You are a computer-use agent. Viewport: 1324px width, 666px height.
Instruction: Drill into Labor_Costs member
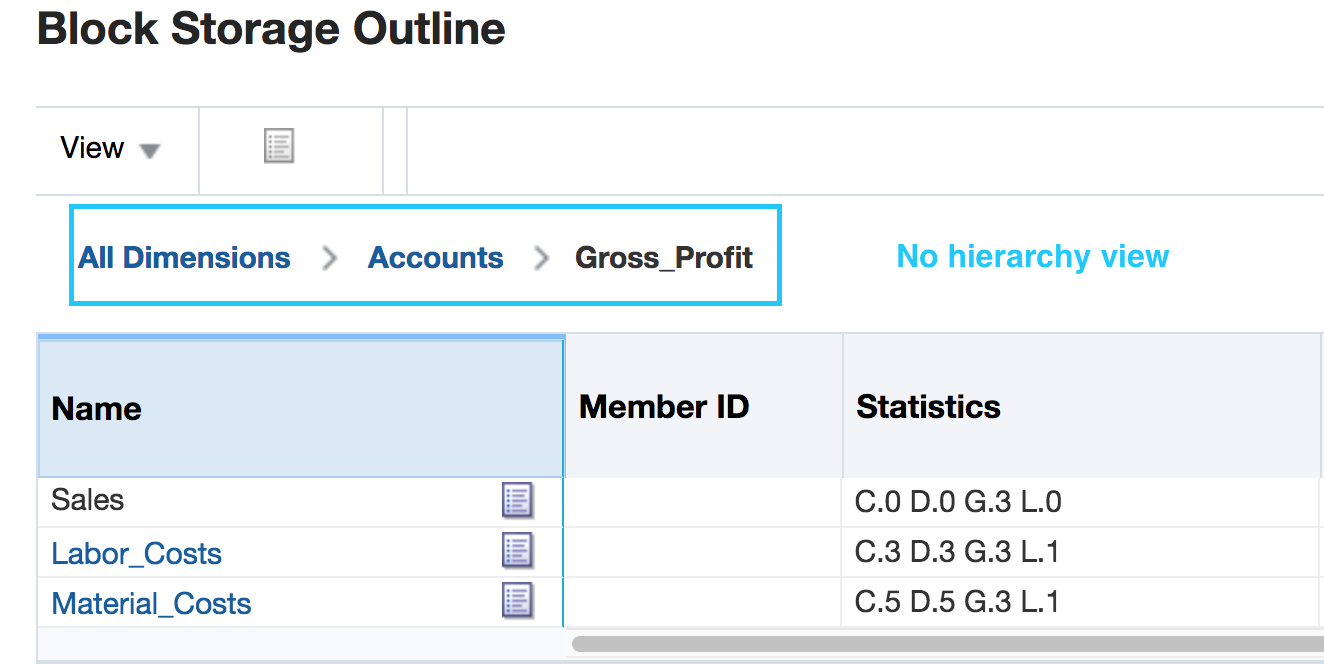click(x=137, y=554)
